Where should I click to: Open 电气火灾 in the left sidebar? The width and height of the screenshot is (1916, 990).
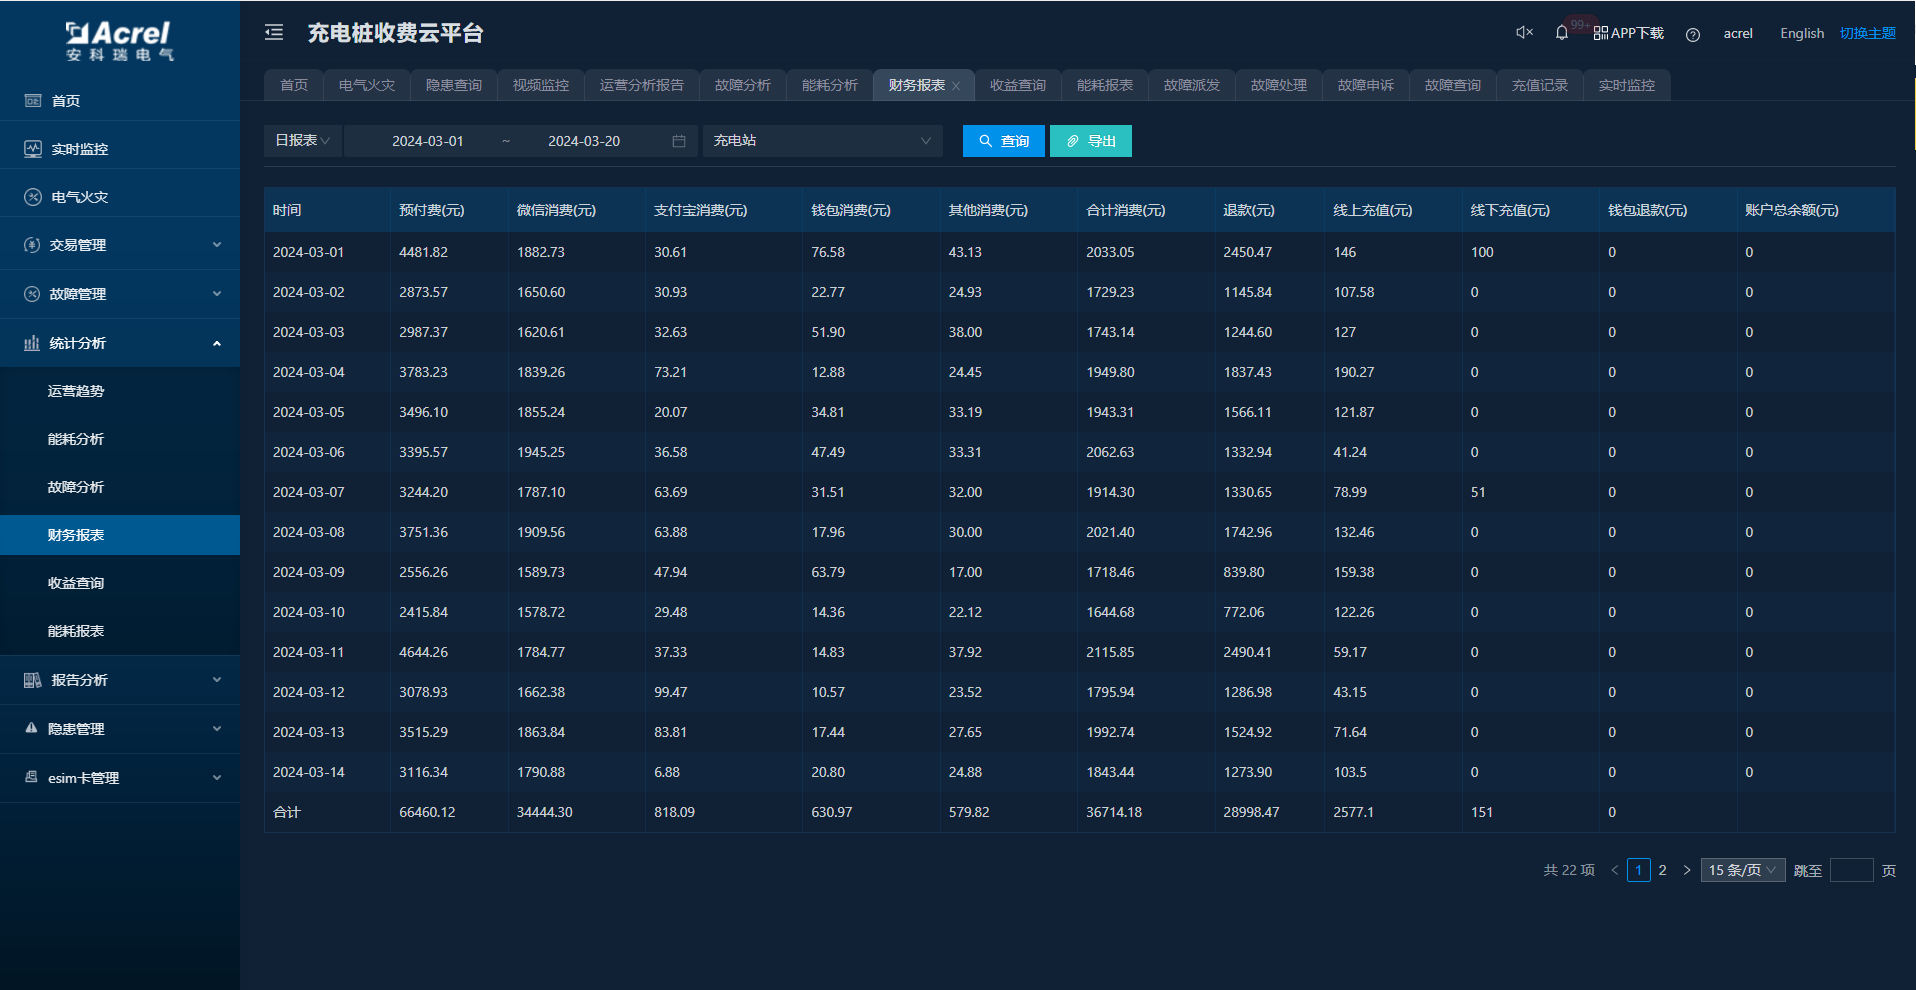point(80,197)
